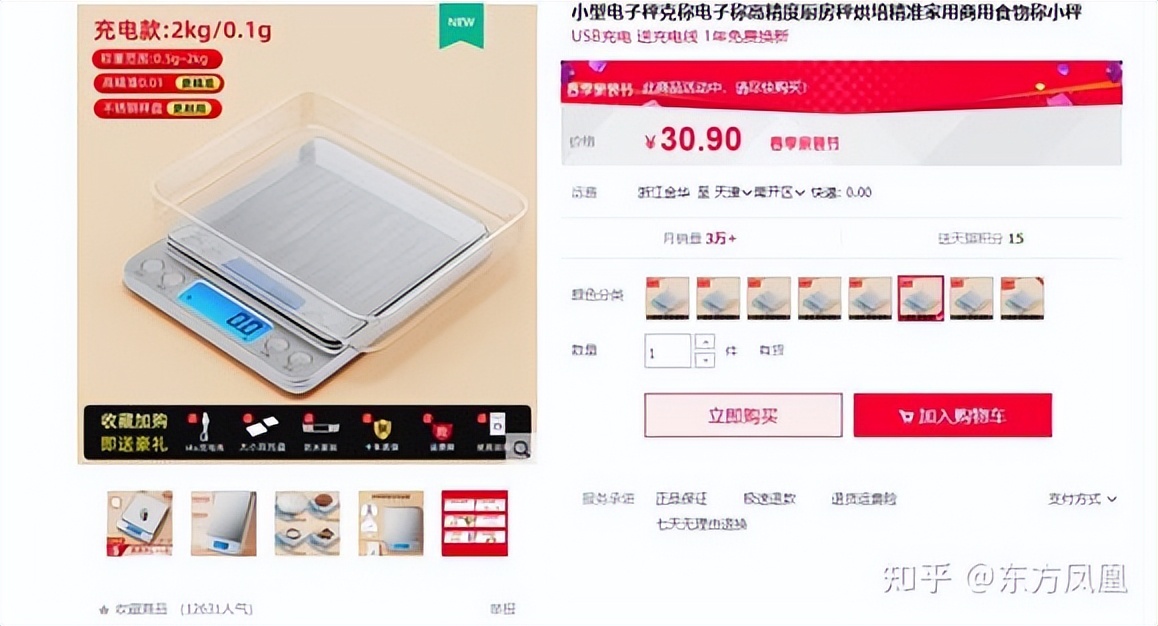Expand the 支付方式 payment methods dropdown
Image resolution: width=1158 pixels, height=626 pixels.
click(1082, 500)
